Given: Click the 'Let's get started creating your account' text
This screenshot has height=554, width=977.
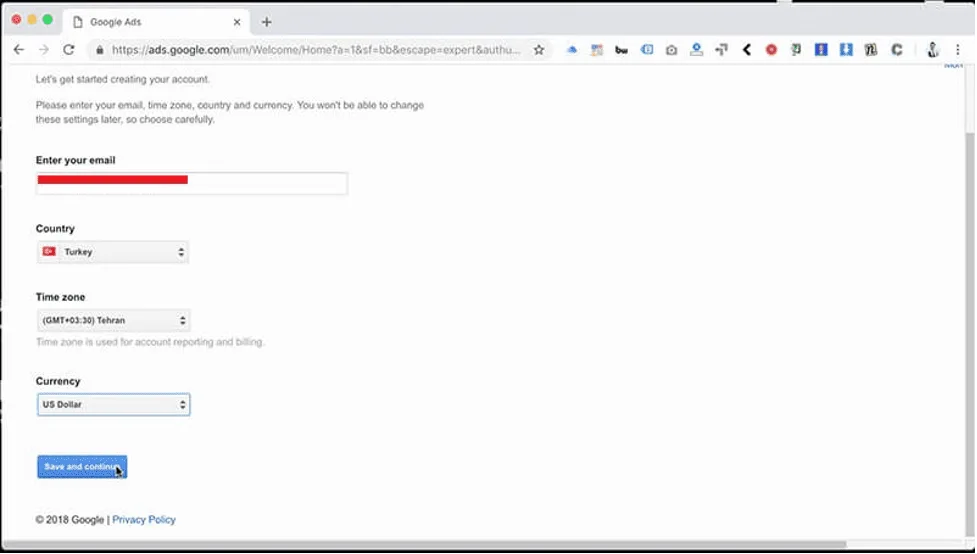Looking at the screenshot, I should point(123,79).
